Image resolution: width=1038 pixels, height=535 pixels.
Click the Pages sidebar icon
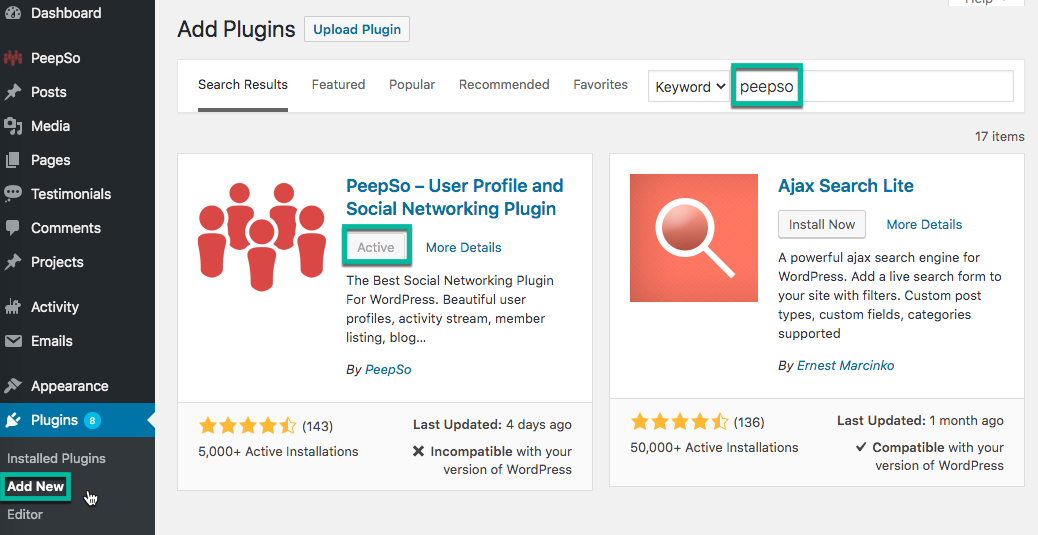click(13, 160)
